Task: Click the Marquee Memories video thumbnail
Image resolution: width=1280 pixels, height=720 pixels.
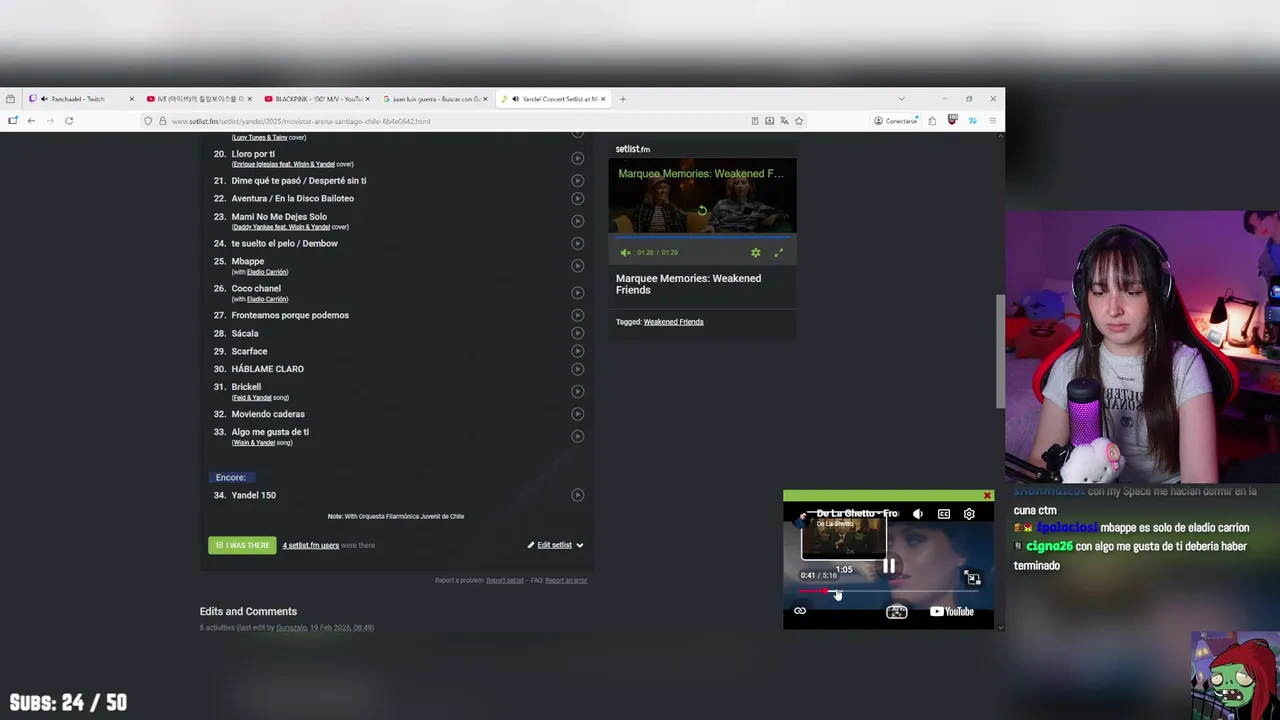Action: [702, 197]
